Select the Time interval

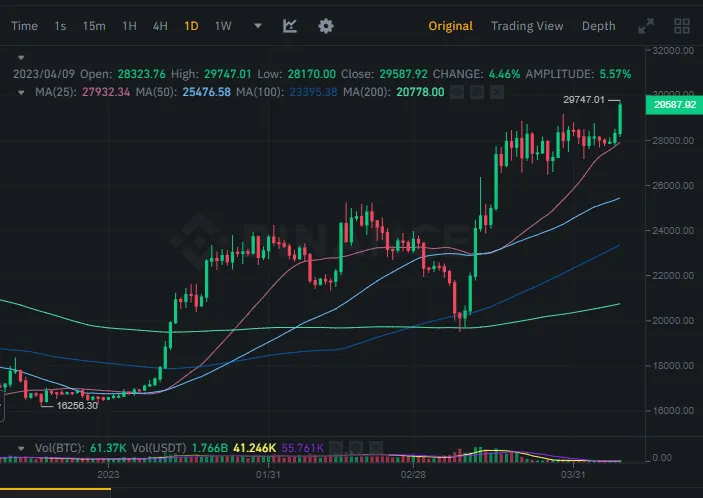tap(24, 26)
